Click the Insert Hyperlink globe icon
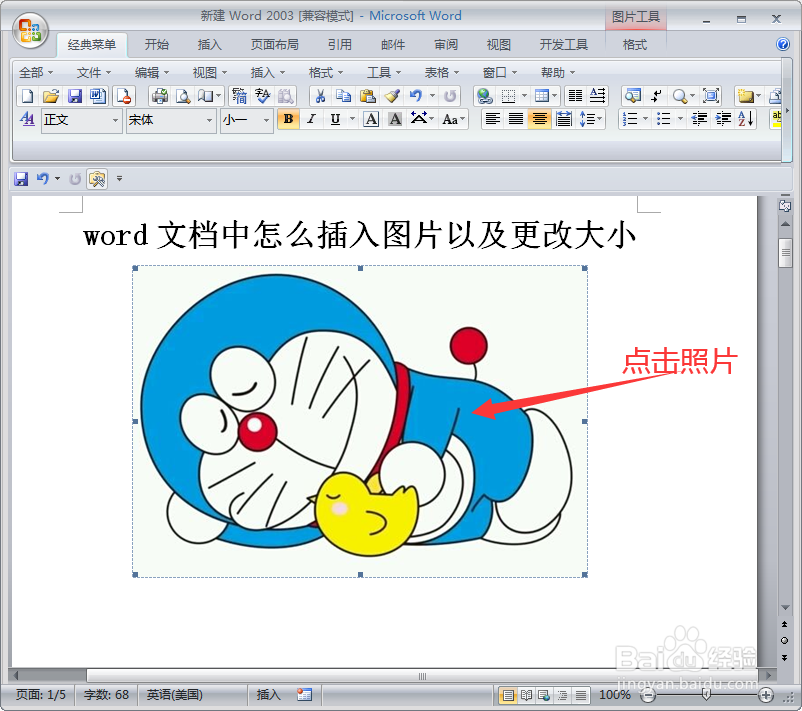This screenshot has width=802, height=711. click(x=484, y=96)
